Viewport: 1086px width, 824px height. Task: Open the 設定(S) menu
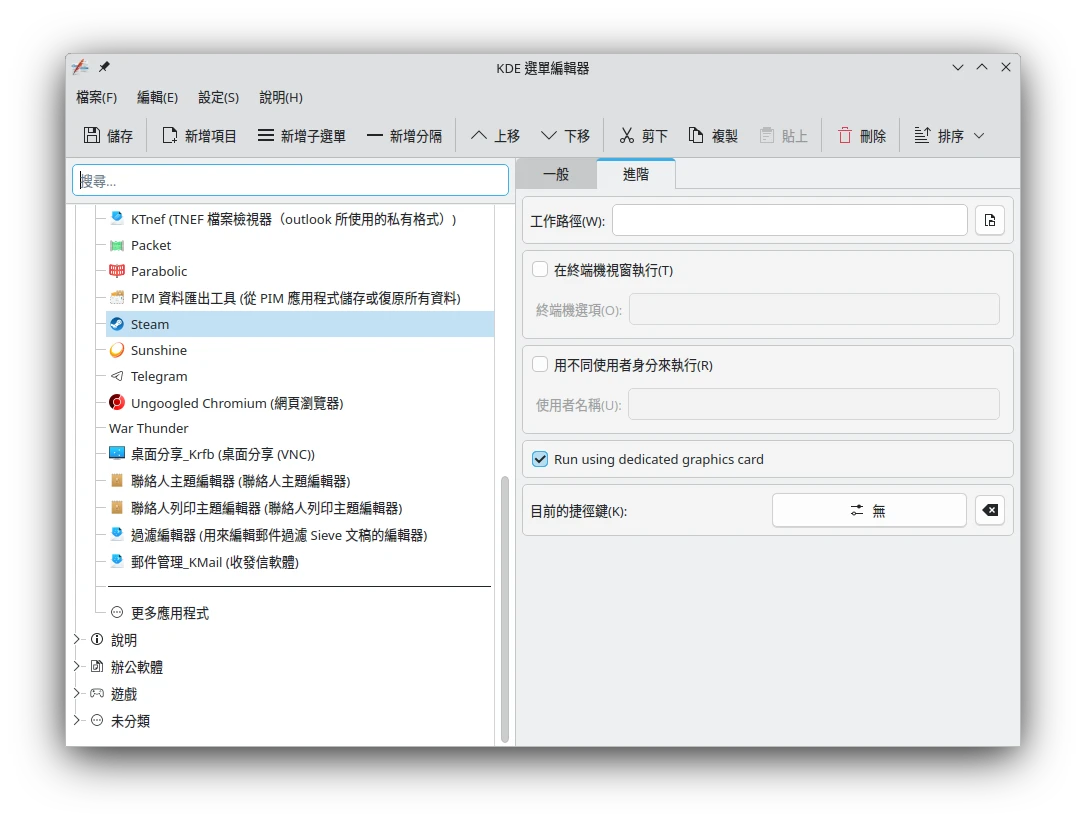coord(218,97)
